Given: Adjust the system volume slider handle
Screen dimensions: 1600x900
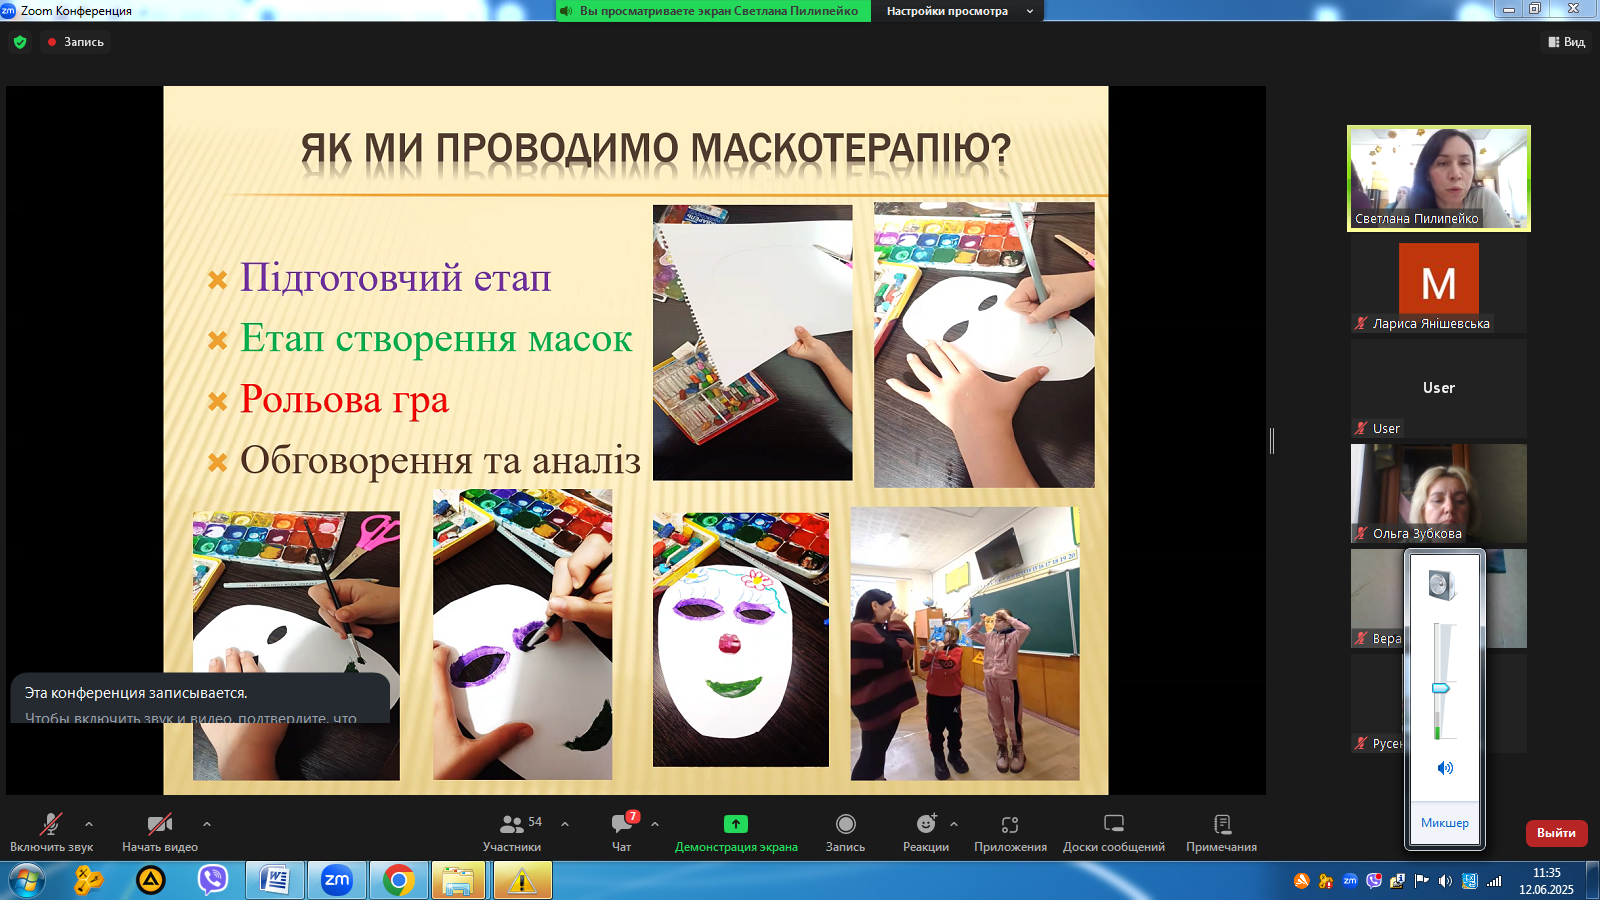Looking at the screenshot, I should click(1441, 688).
